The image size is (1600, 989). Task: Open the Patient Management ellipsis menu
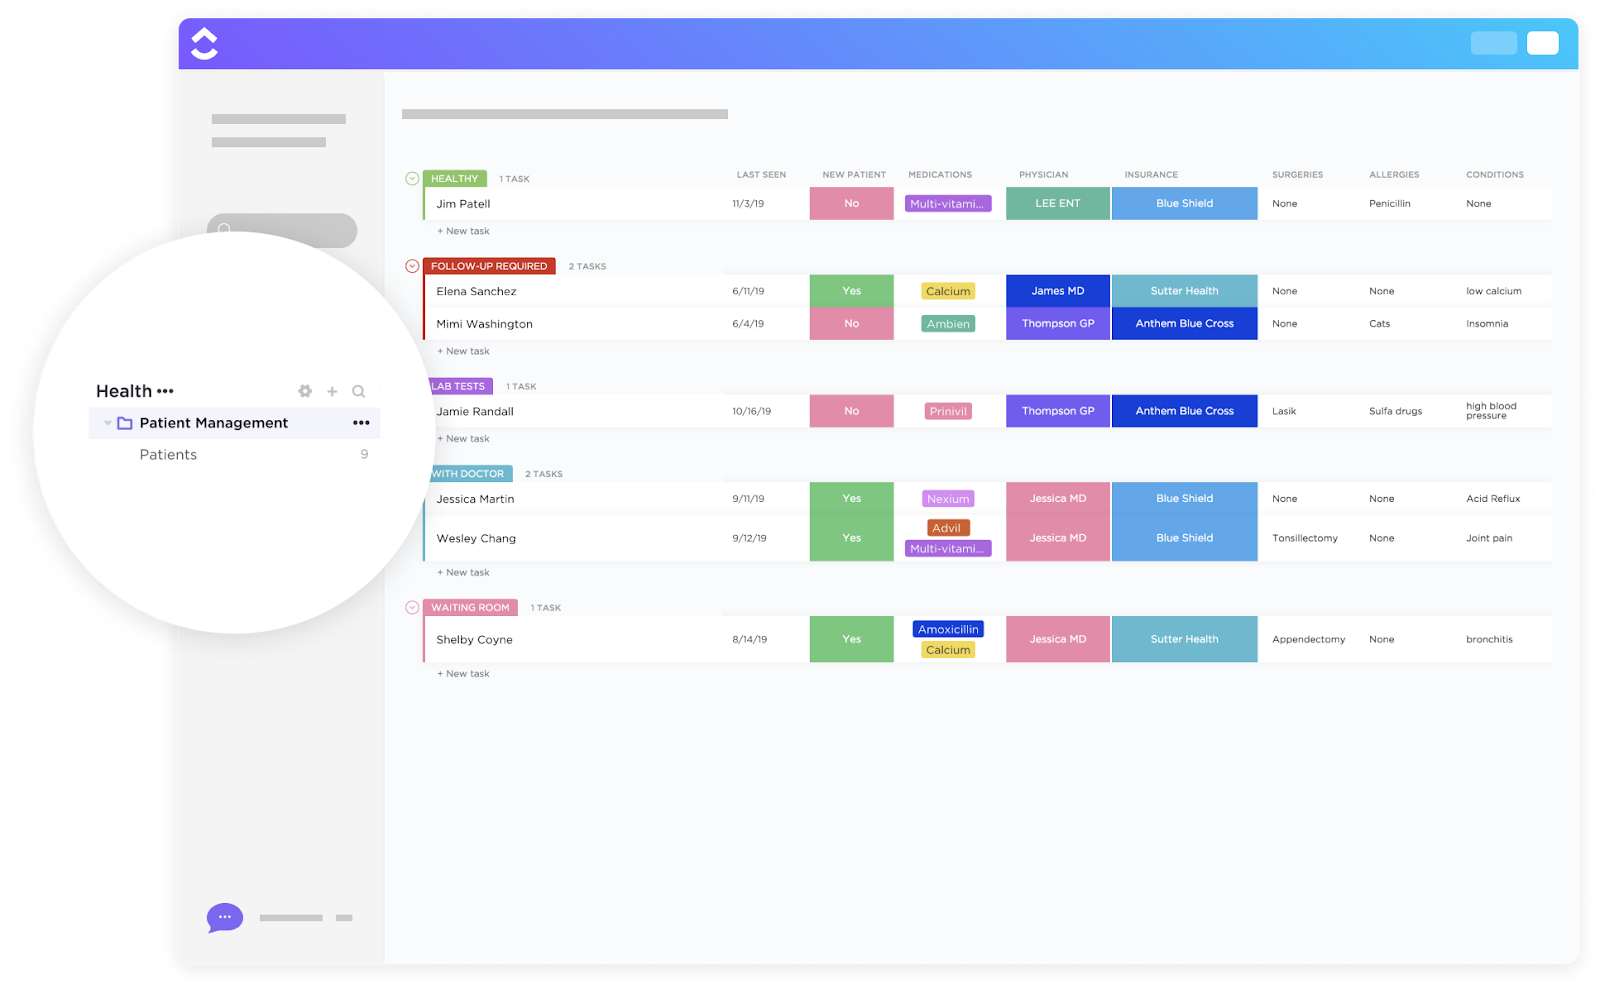pos(361,423)
